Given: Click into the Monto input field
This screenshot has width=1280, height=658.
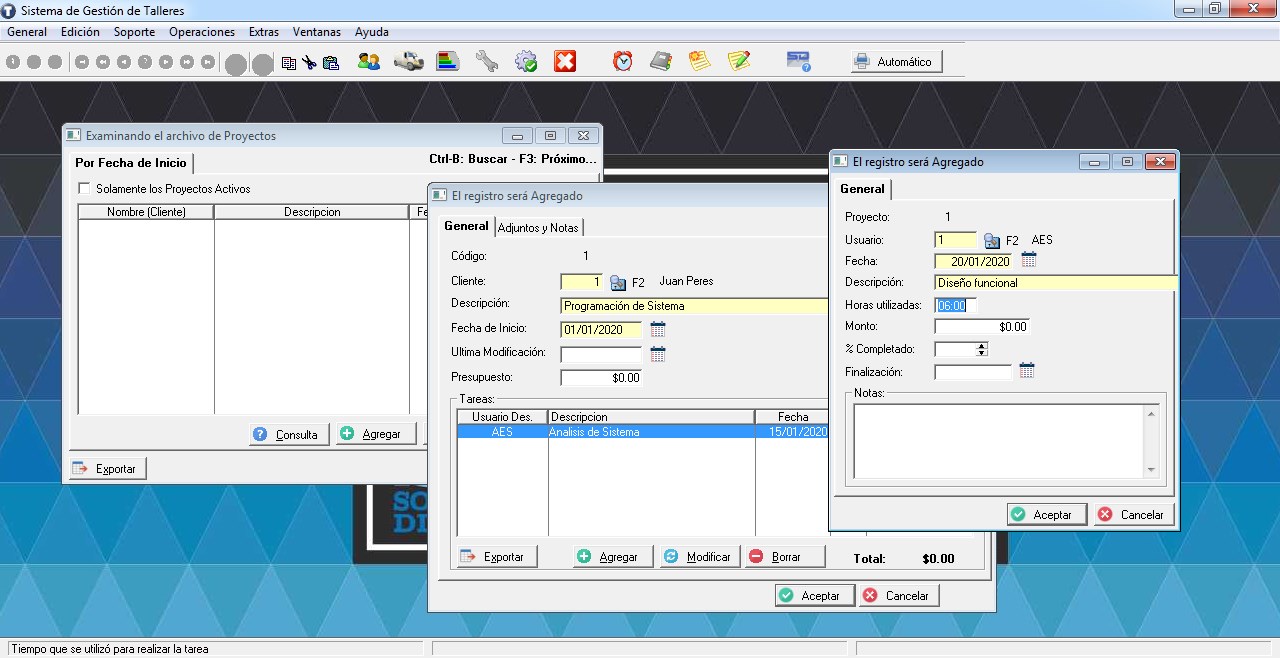Looking at the screenshot, I should [981, 327].
